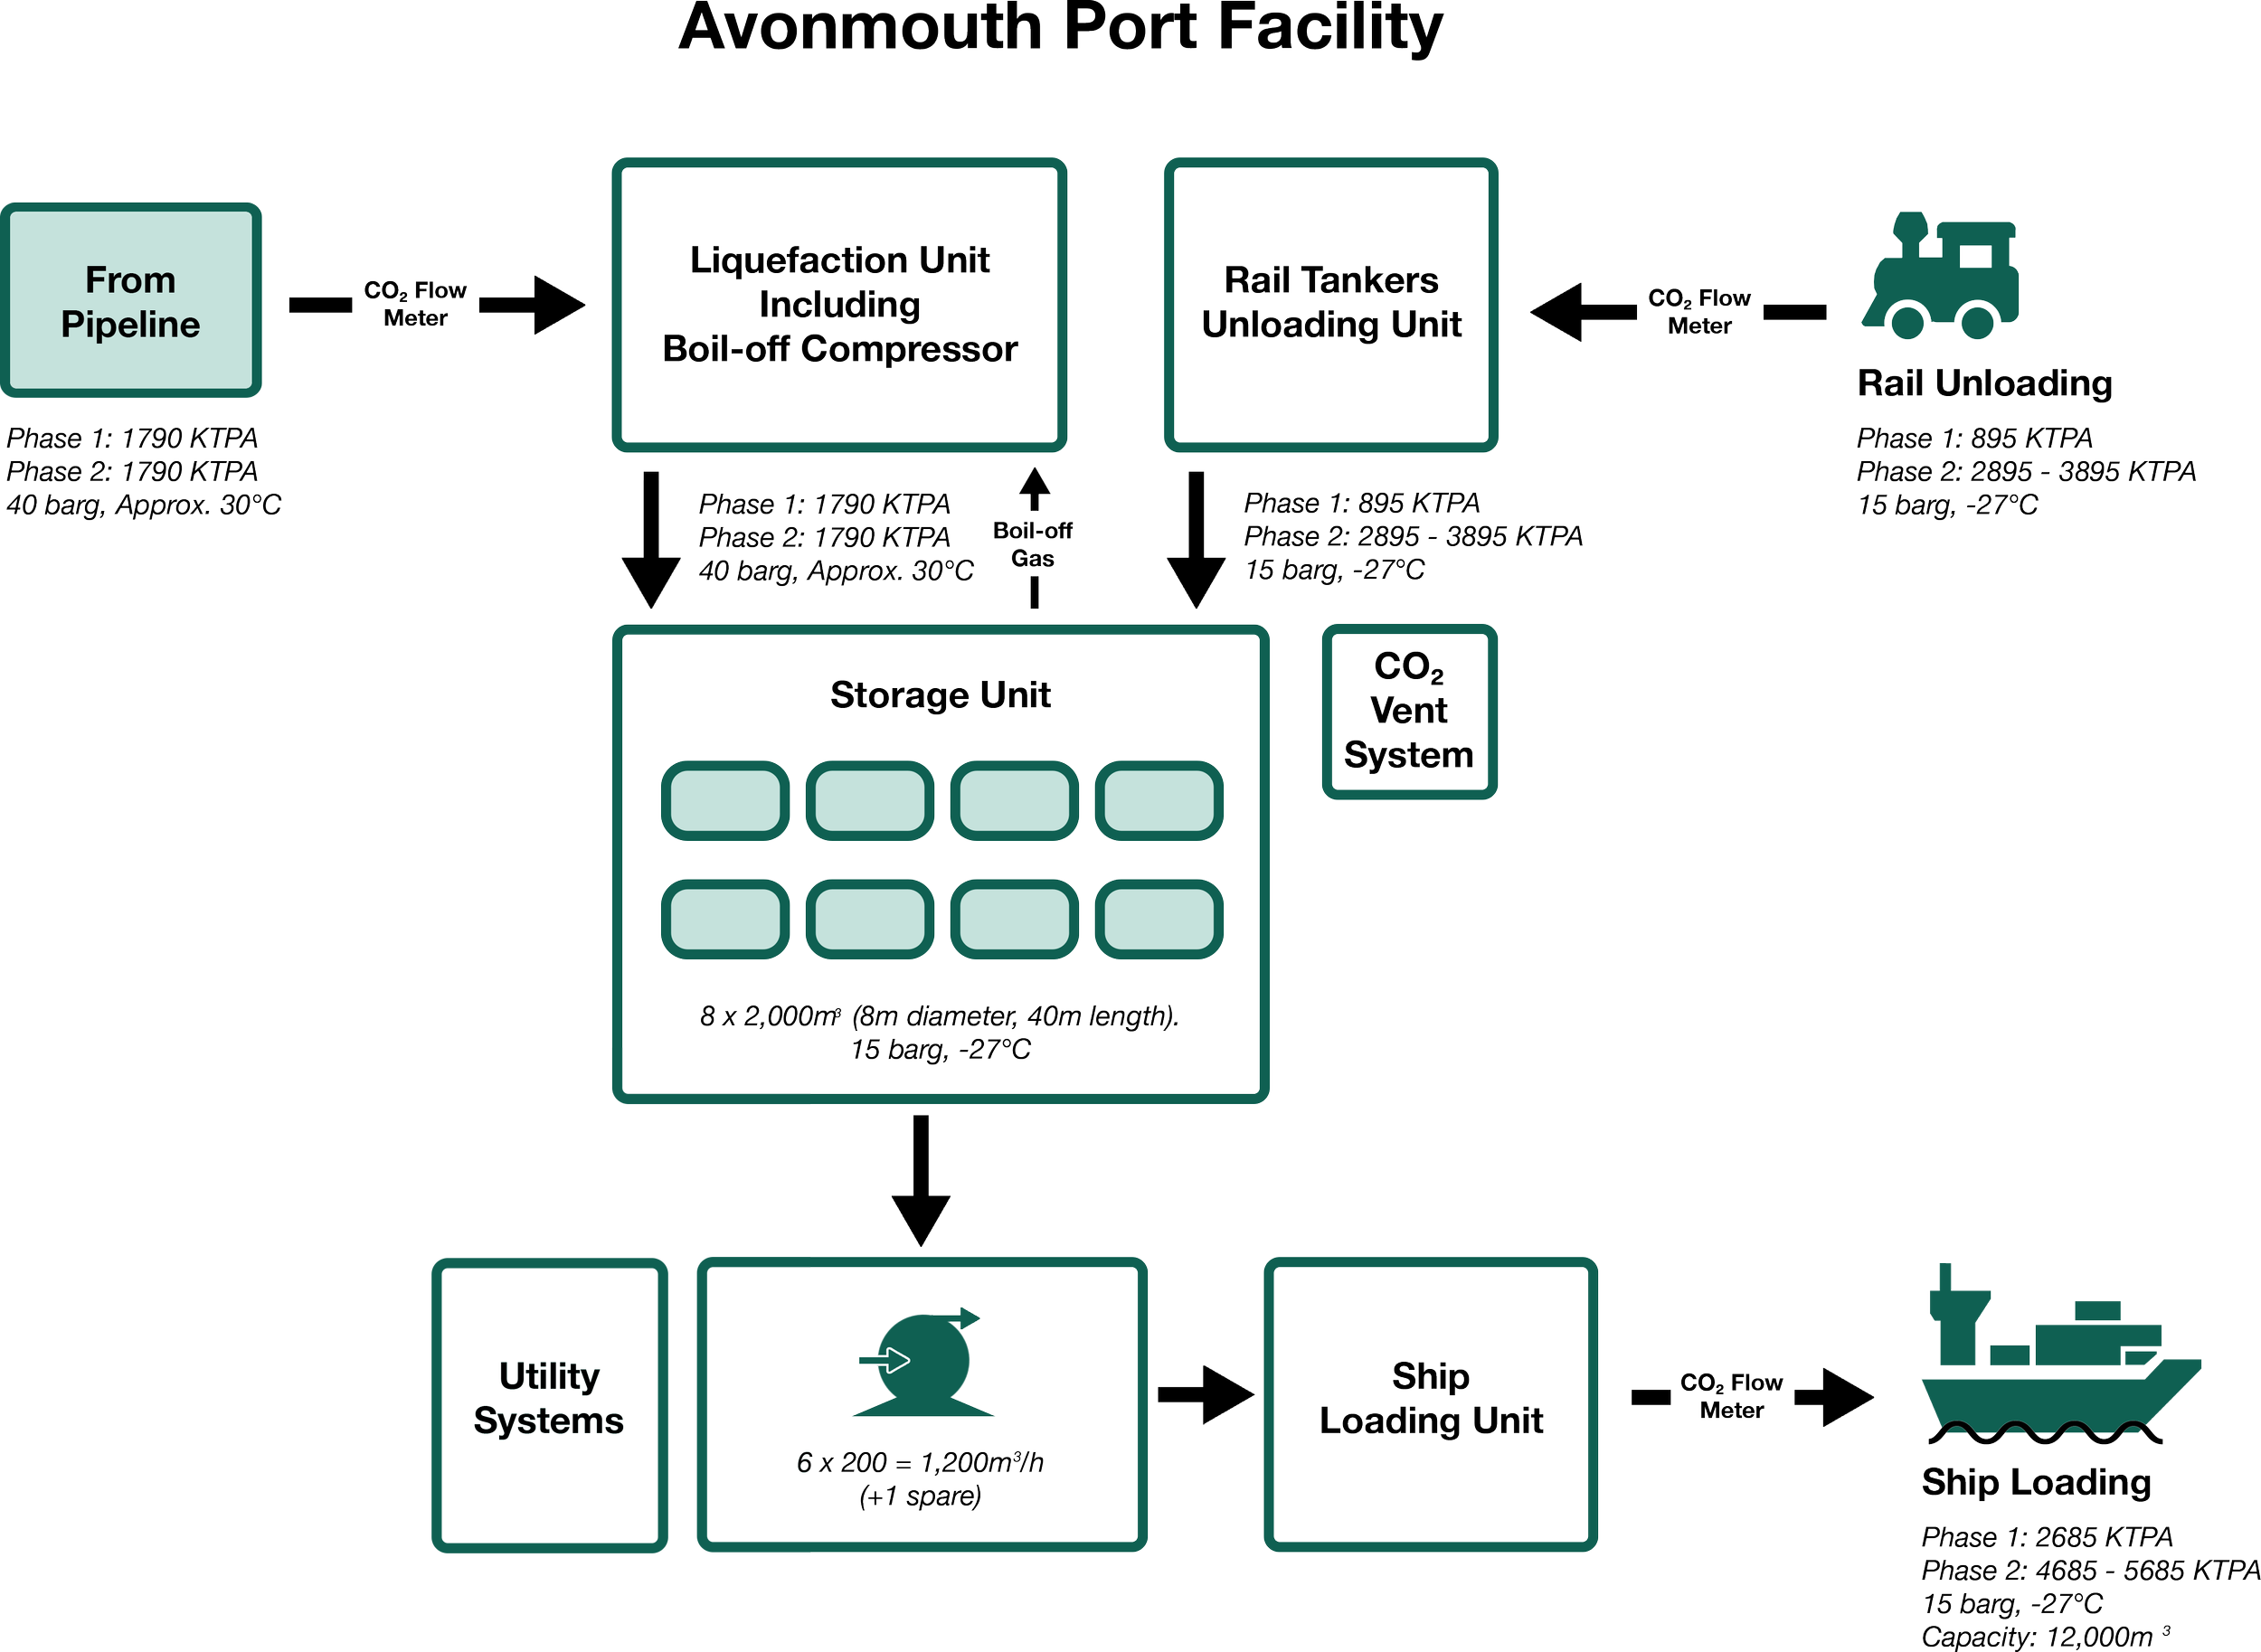Select the From Pipeline box
The width and height of the screenshot is (2261, 1652).
131,301
